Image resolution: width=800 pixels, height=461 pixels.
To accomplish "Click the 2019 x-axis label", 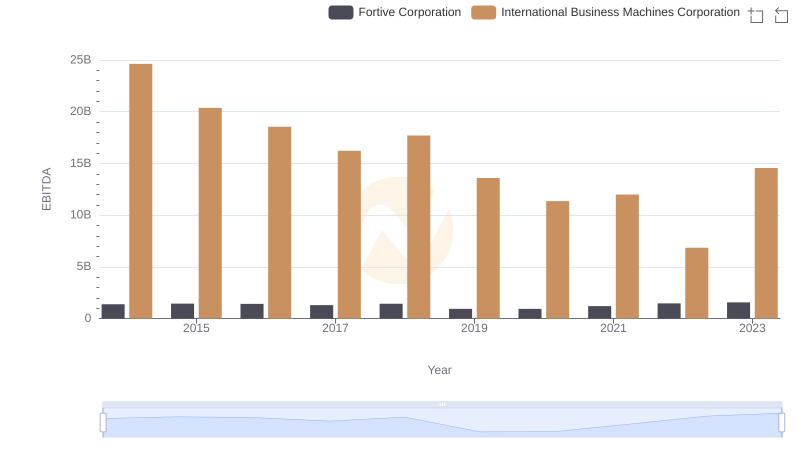I will pyautogui.click(x=474, y=328).
